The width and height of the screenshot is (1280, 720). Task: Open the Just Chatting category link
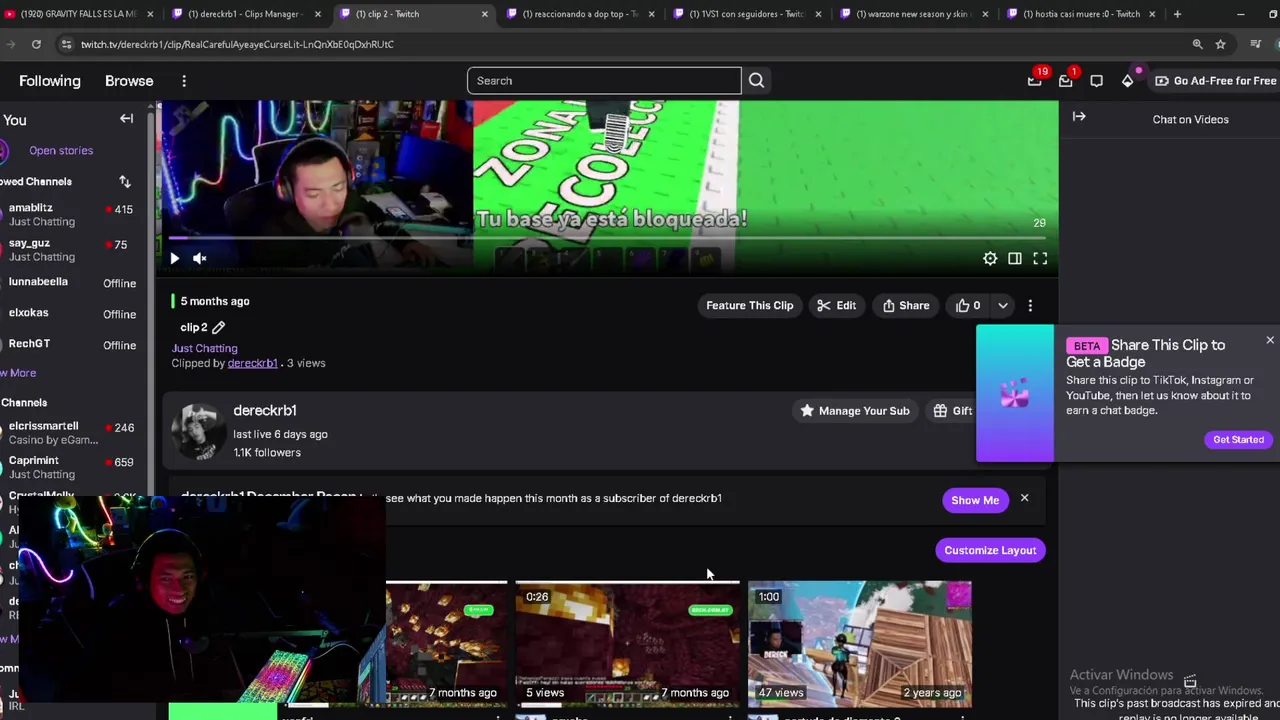point(204,348)
